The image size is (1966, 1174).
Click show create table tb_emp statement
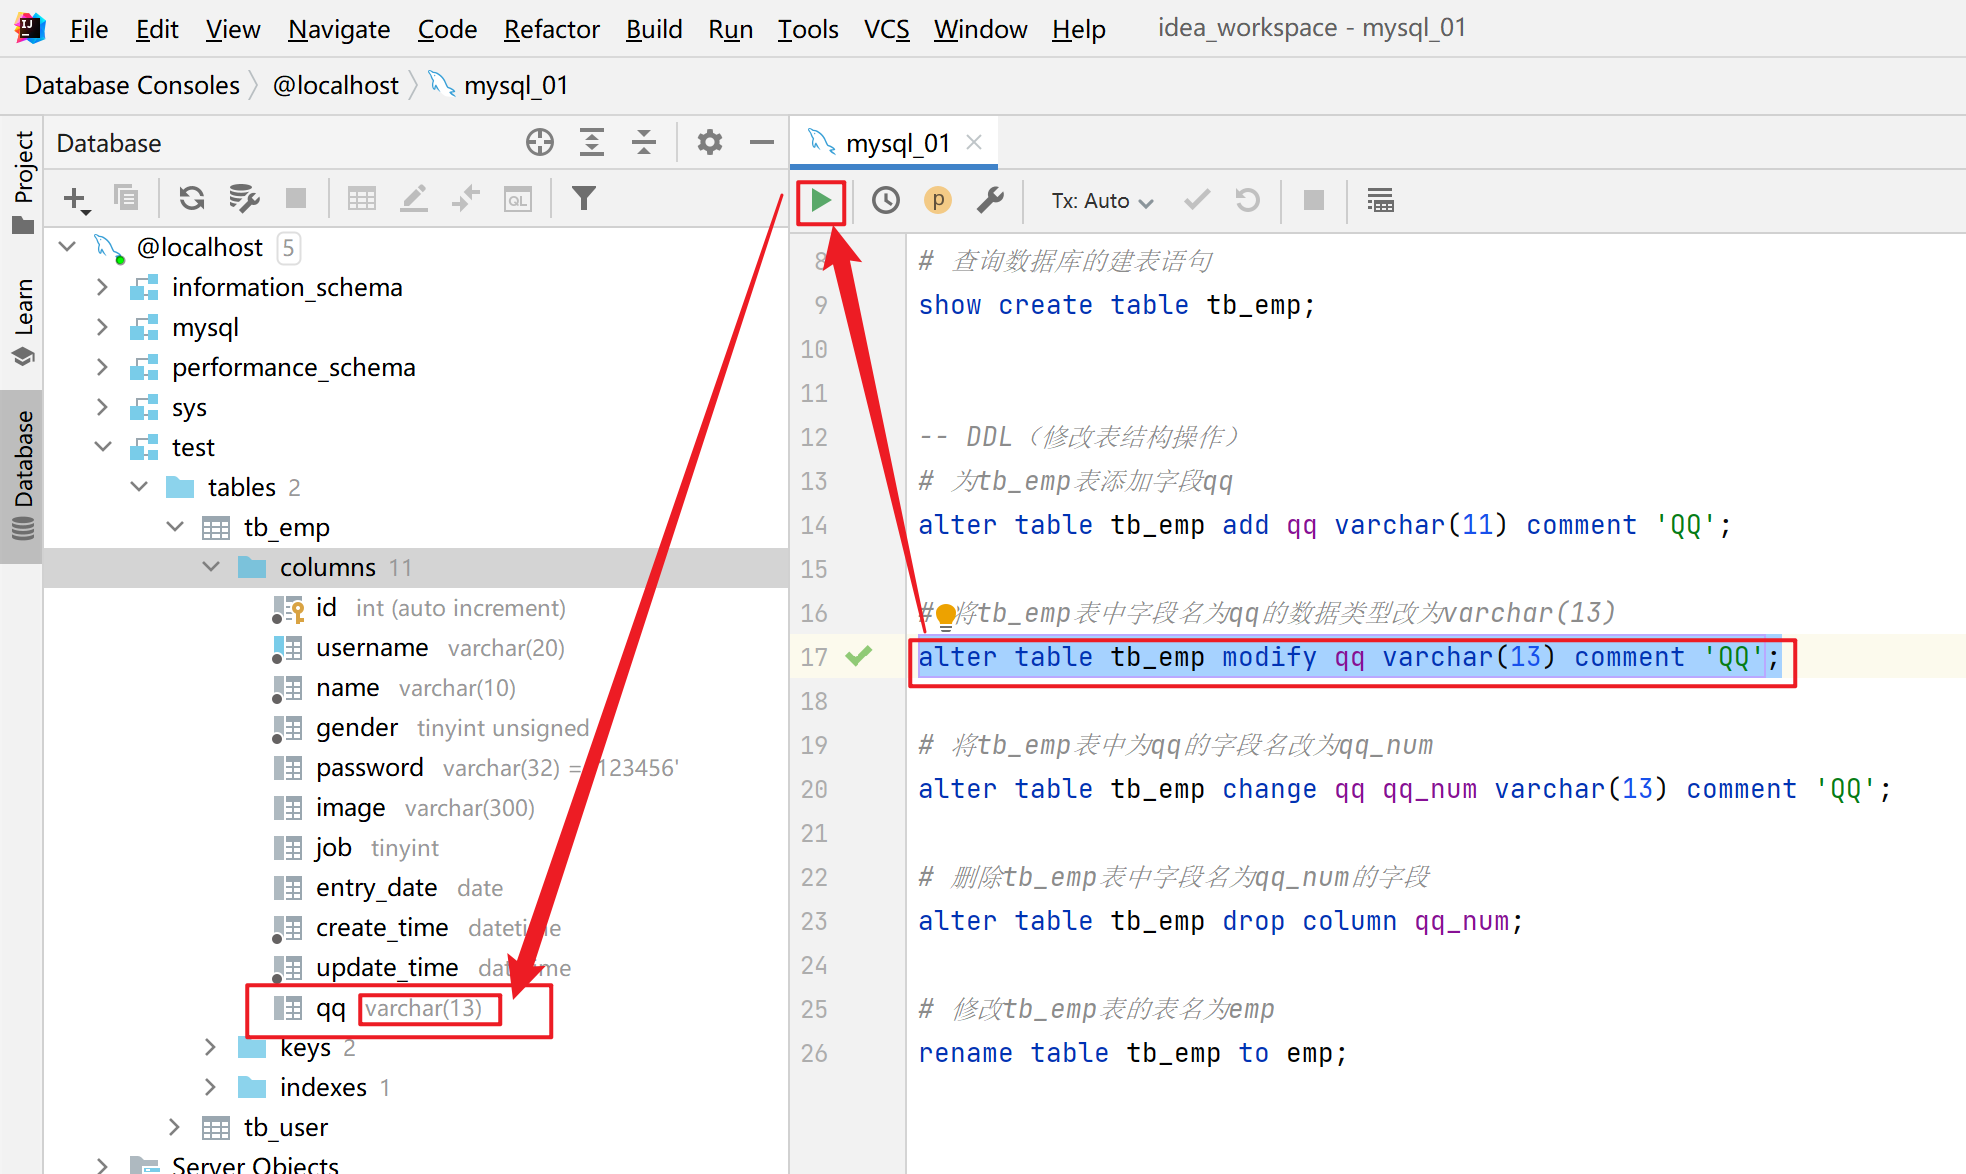tap(1116, 305)
